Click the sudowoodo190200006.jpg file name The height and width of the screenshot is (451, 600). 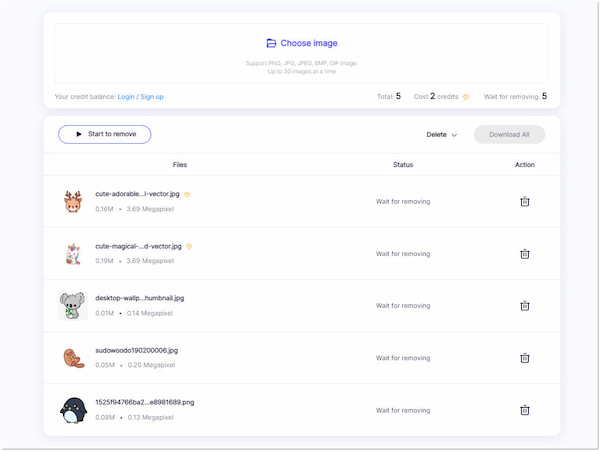[x=136, y=350]
